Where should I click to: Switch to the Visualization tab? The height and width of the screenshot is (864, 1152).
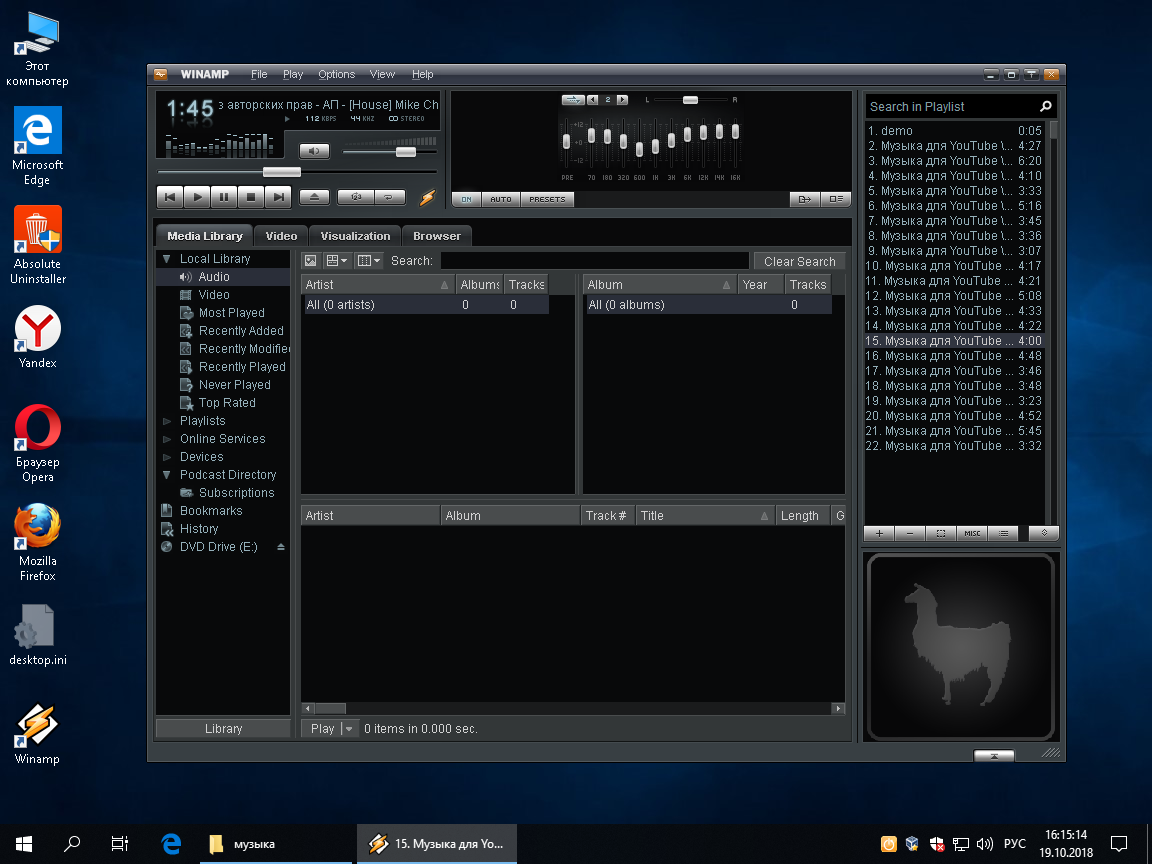pyautogui.click(x=356, y=236)
